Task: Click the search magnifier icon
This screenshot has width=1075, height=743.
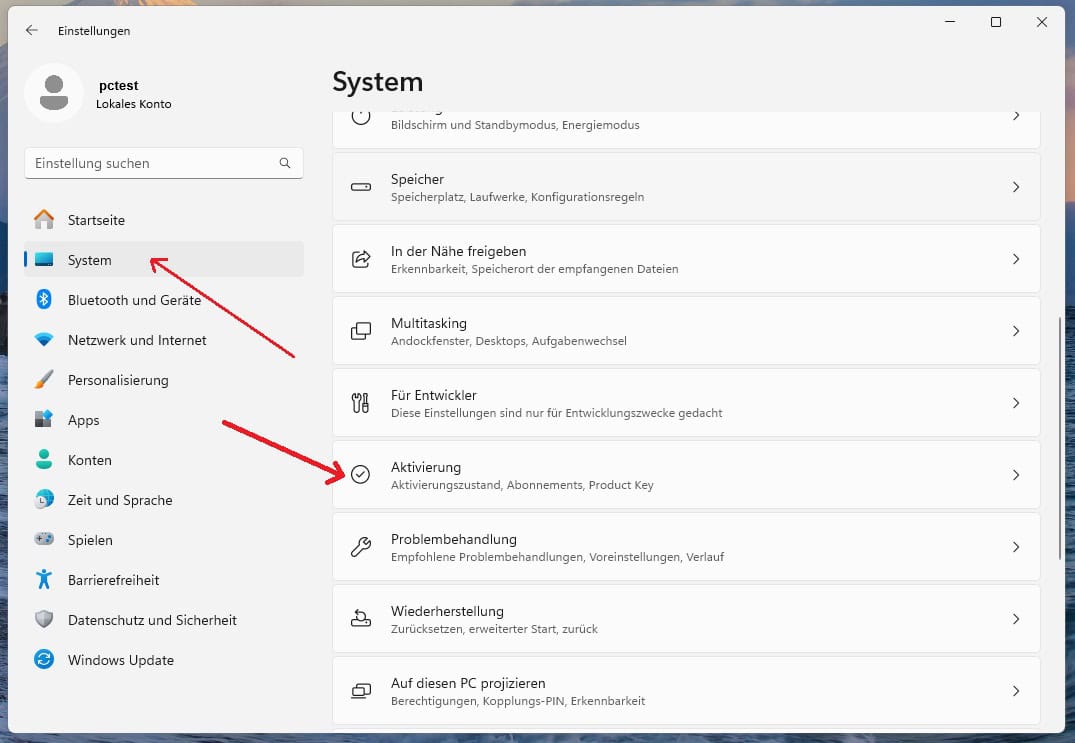Action: point(285,163)
